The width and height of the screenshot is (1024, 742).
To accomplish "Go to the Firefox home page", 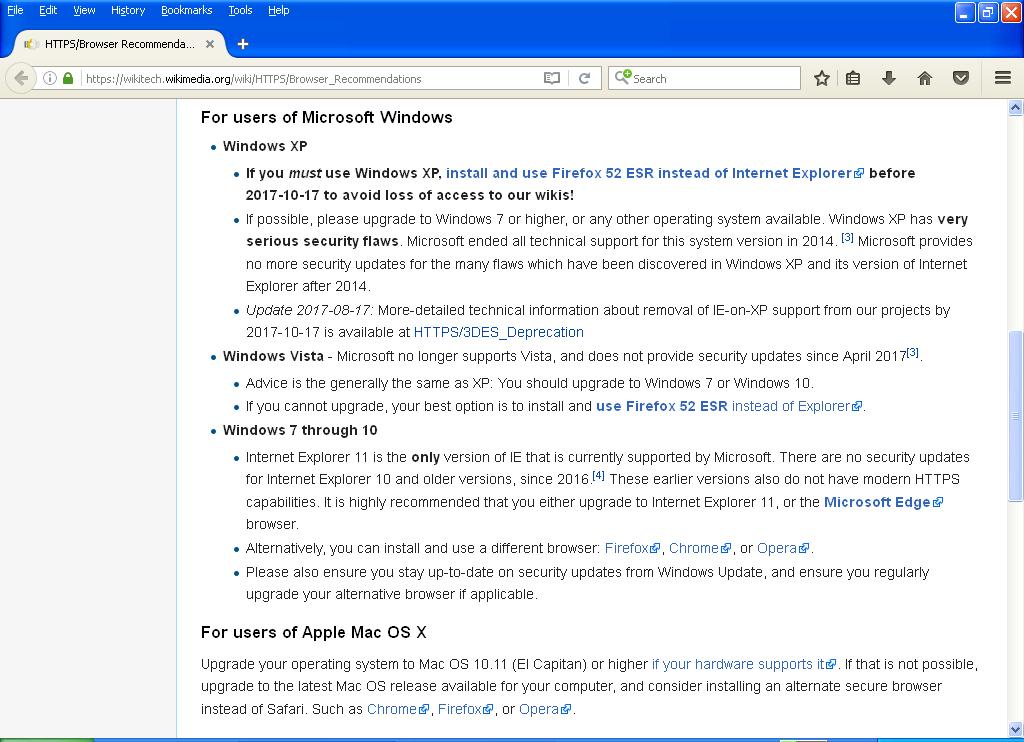I will tap(925, 78).
